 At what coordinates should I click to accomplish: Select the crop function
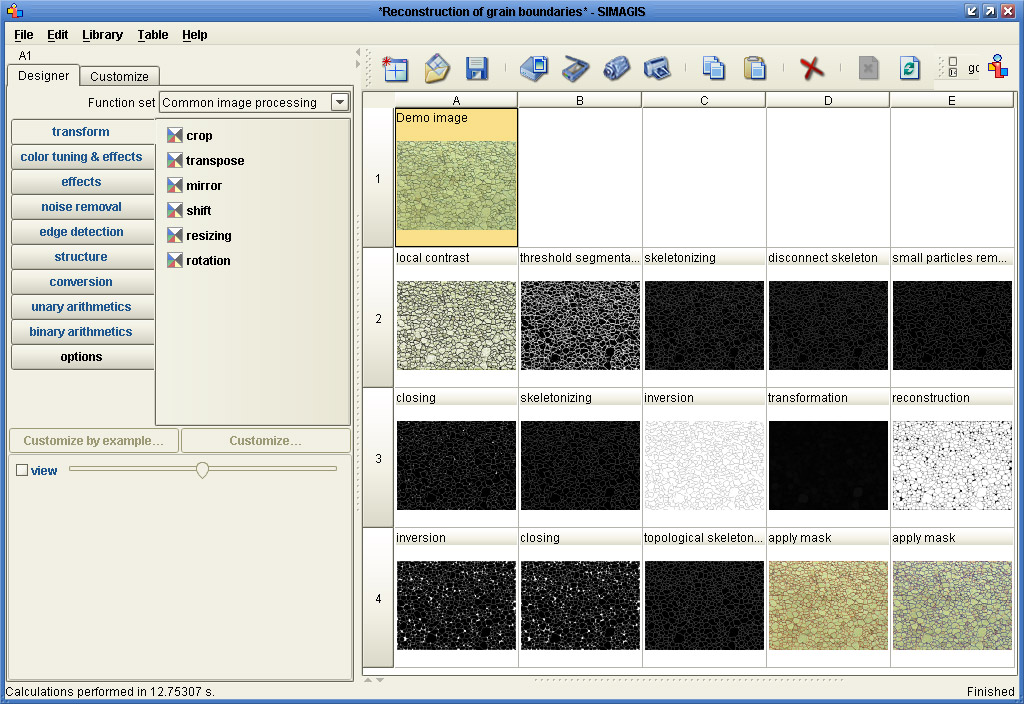(198, 136)
